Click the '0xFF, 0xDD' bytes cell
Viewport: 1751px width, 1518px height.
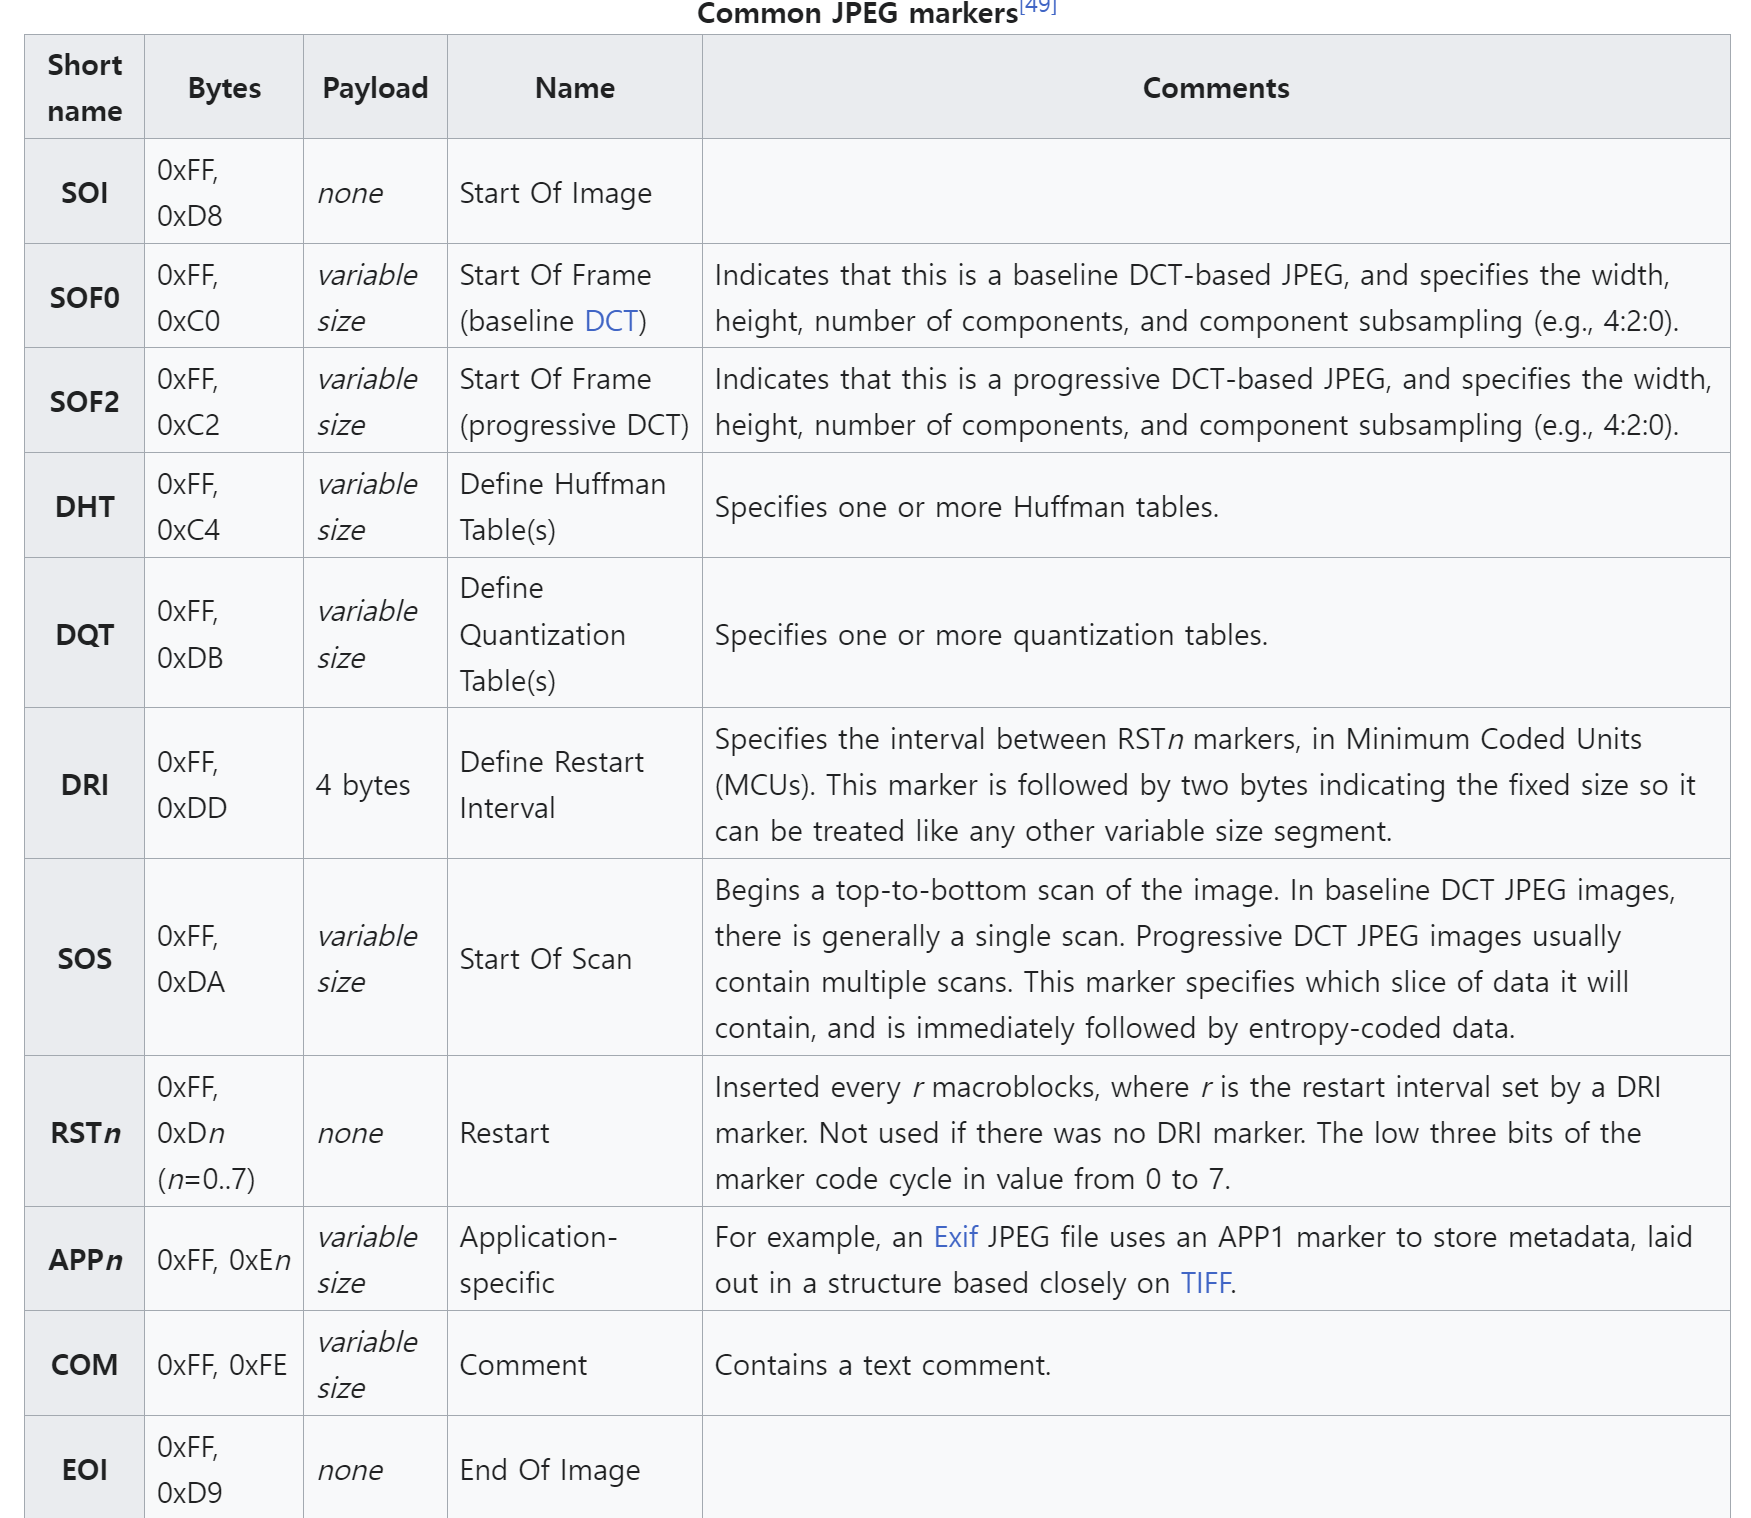[224, 784]
